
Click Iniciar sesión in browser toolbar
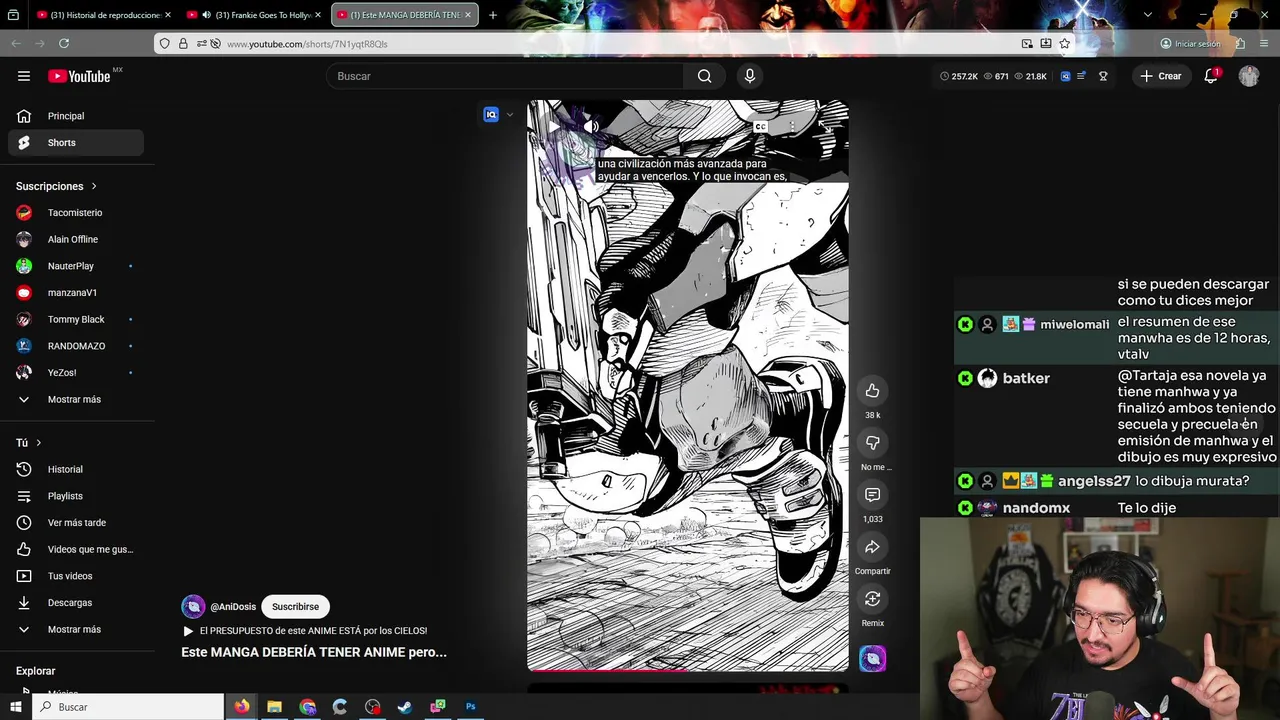coord(1190,44)
